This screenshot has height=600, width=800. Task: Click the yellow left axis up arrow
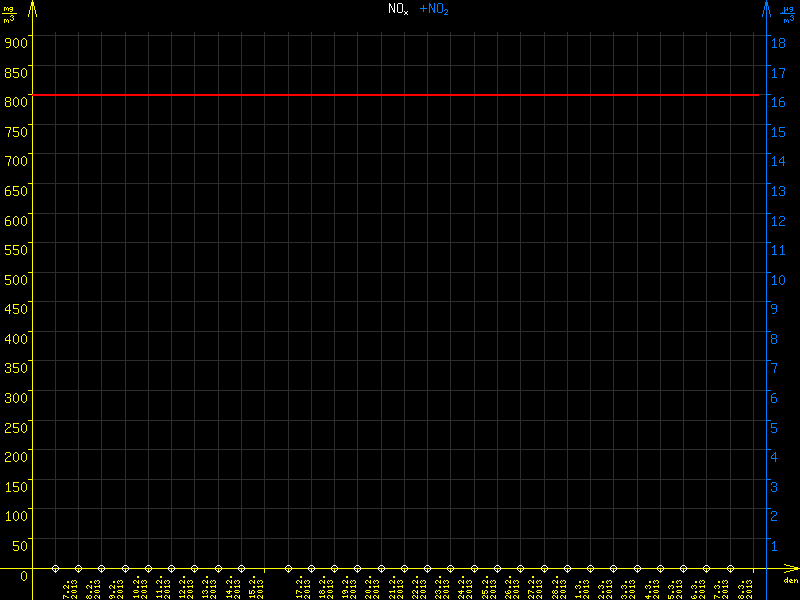click(x=32, y=10)
